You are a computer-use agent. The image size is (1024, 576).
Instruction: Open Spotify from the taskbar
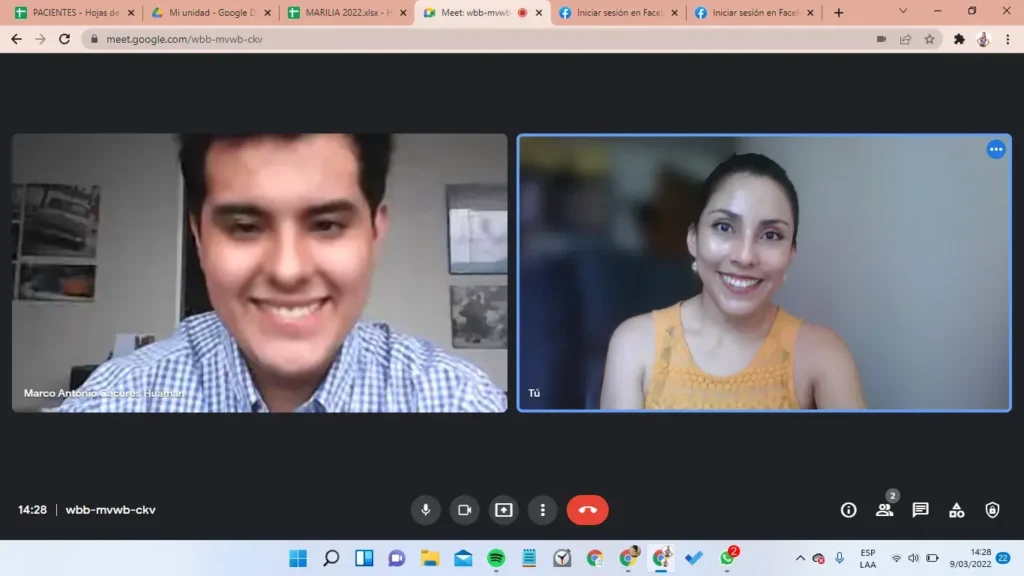click(496, 558)
